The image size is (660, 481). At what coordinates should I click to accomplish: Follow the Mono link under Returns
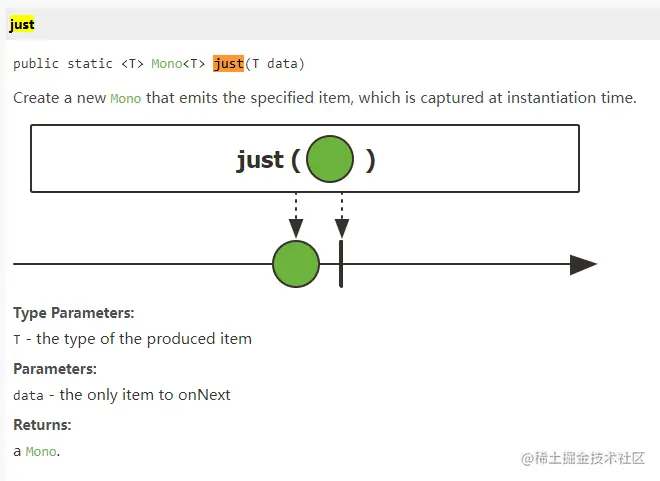point(41,452)
